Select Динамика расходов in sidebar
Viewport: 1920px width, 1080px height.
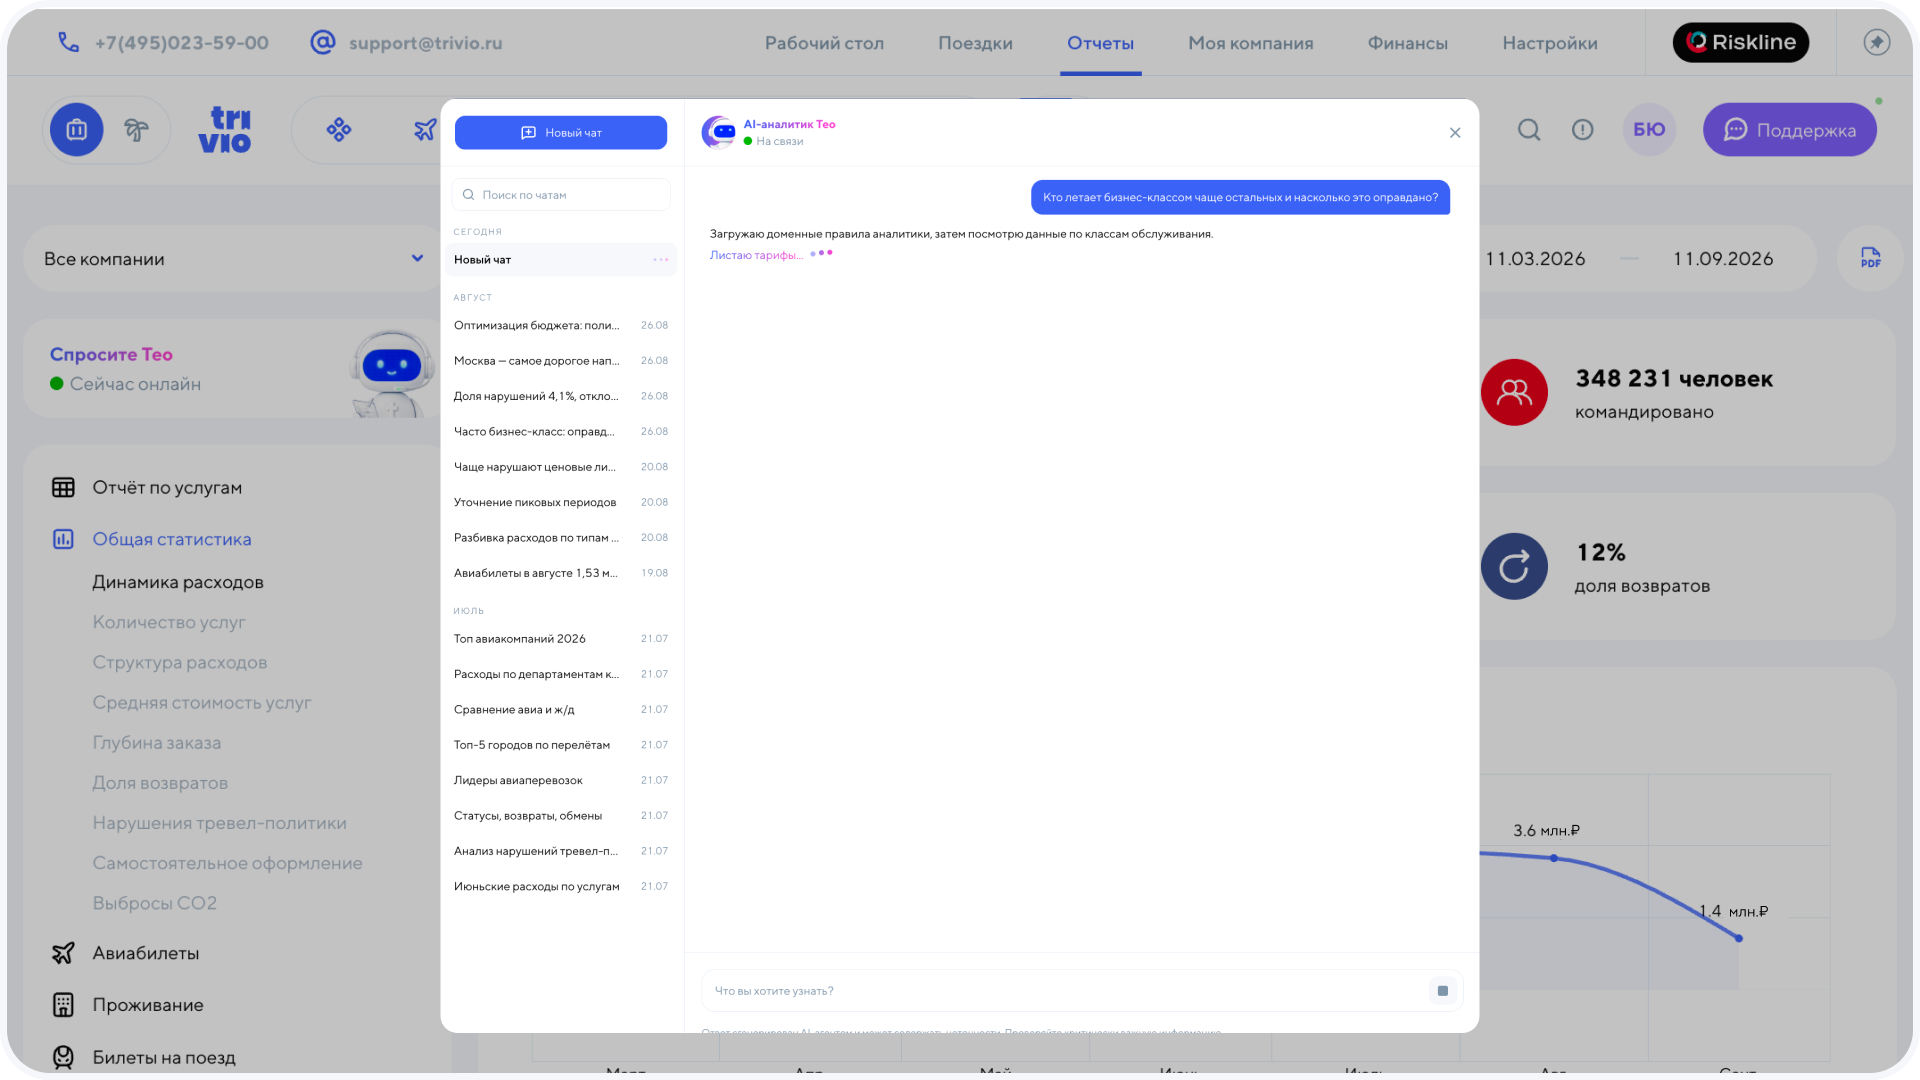(x=178, y=582)
